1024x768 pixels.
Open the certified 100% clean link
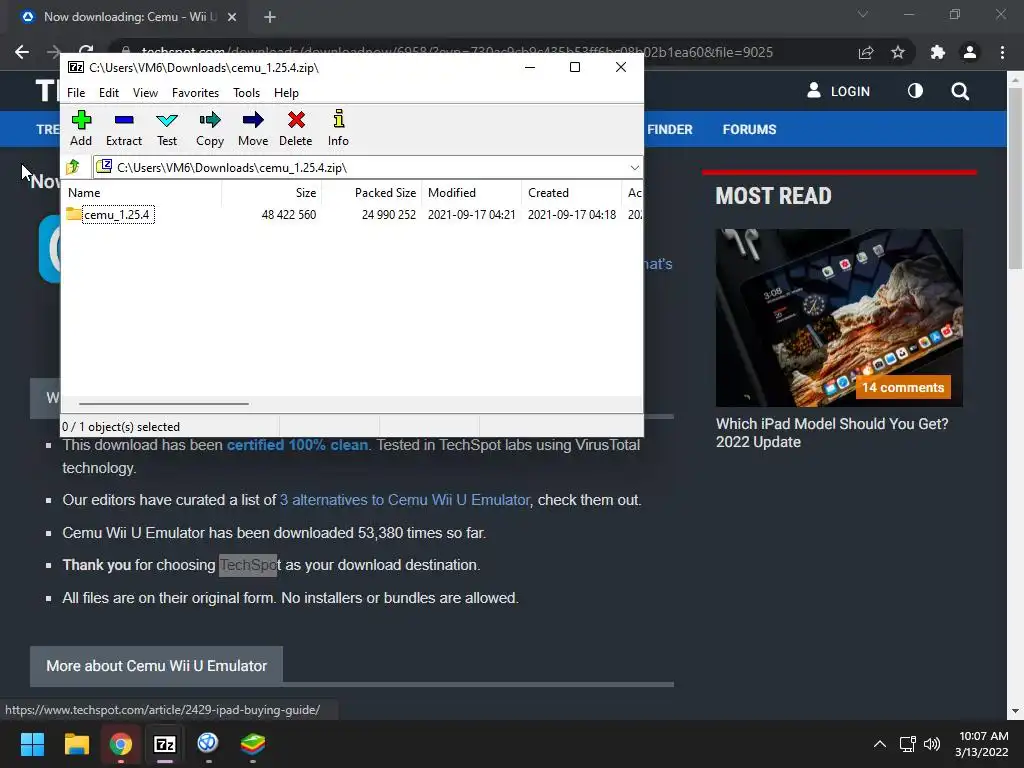pyautogui.click(x=297, y=445)
